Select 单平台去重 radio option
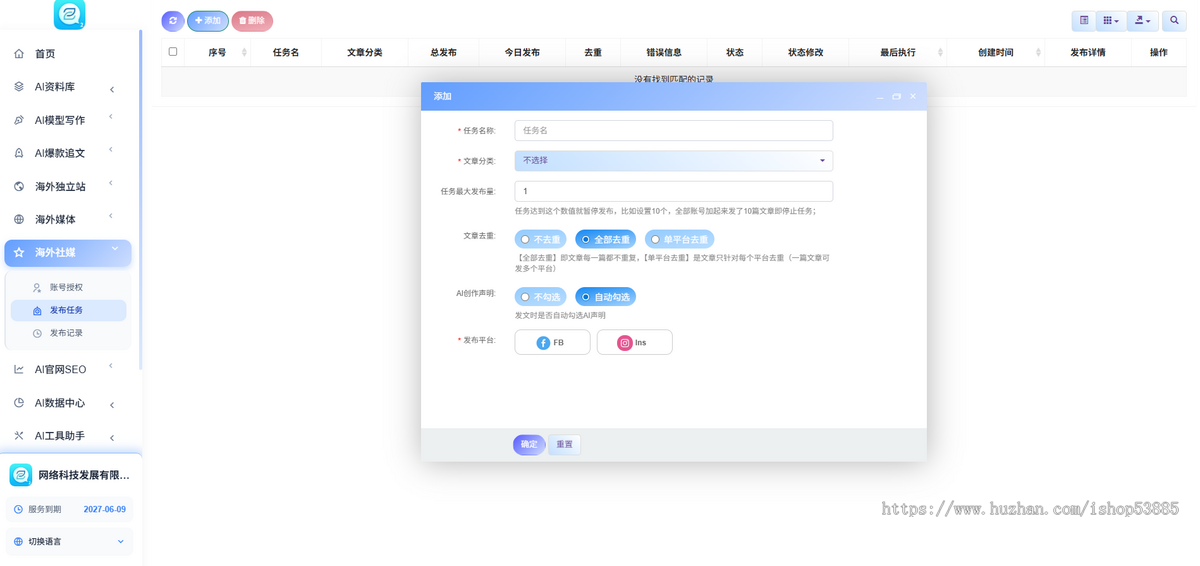The image size is (1200, 566). 680,240
